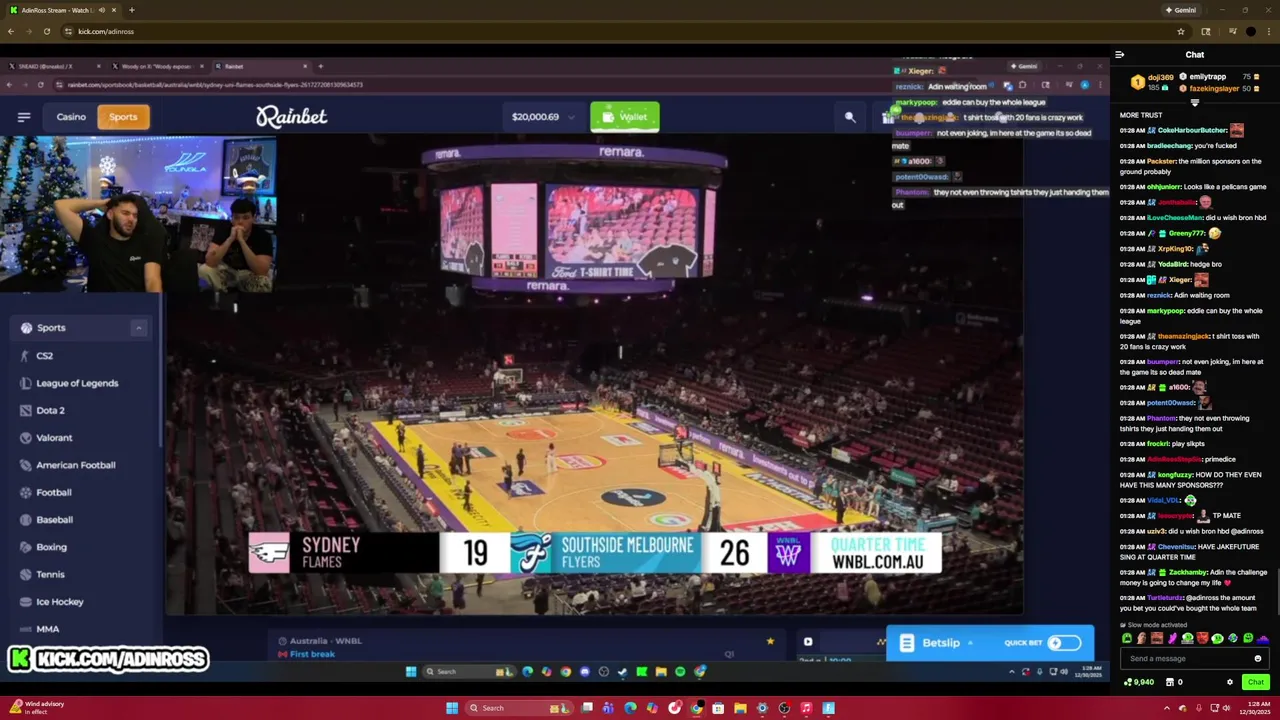This screenshot has height=720, width=1280.
Task: Reload the kick.com page
Action: (x=46, y=31)
